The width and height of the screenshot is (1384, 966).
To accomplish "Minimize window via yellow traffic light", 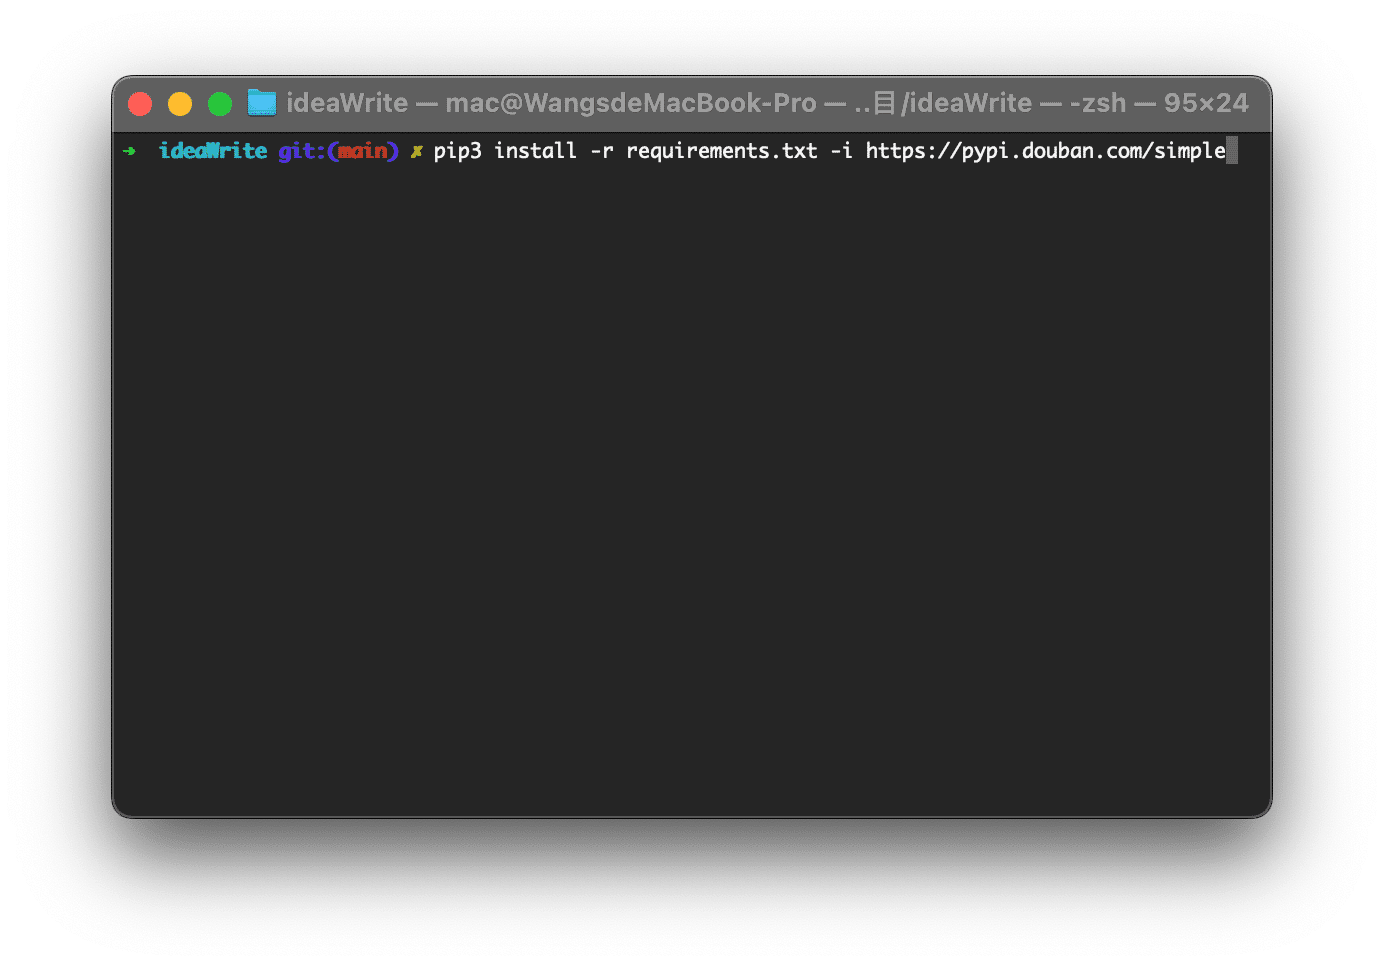I will tap(180, 103).
